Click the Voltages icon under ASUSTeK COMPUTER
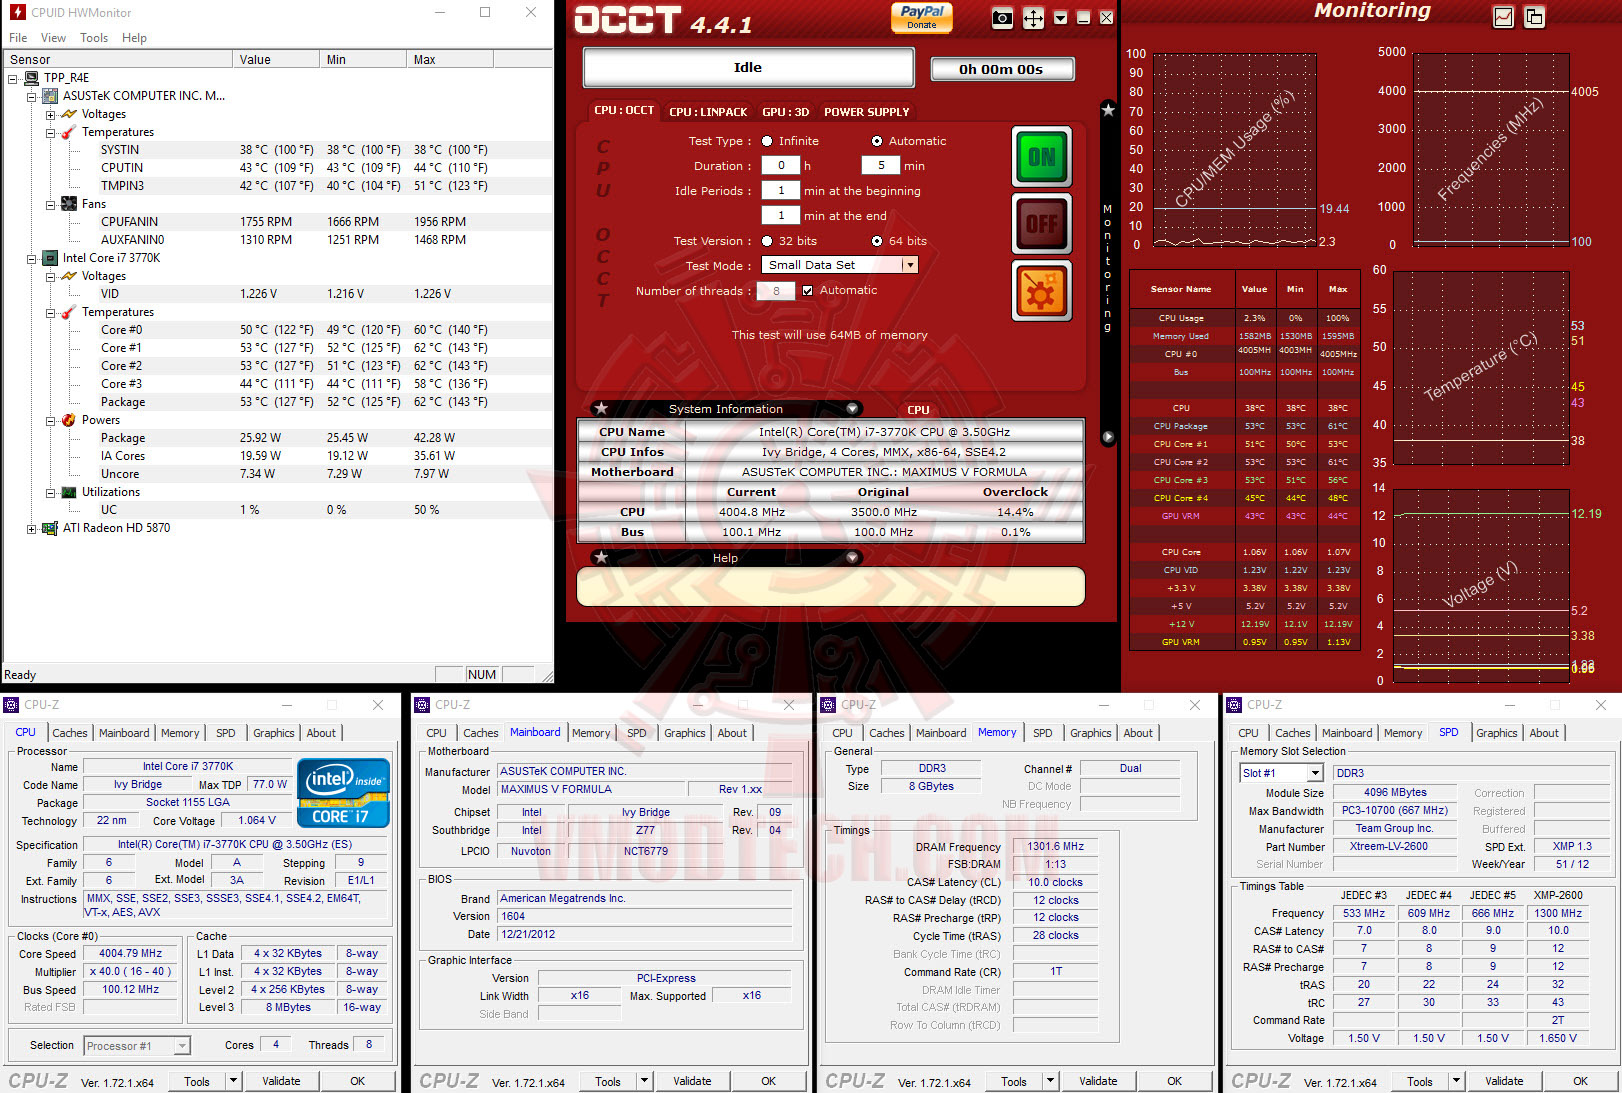The image size is (1622, 1093). [69, 114]
